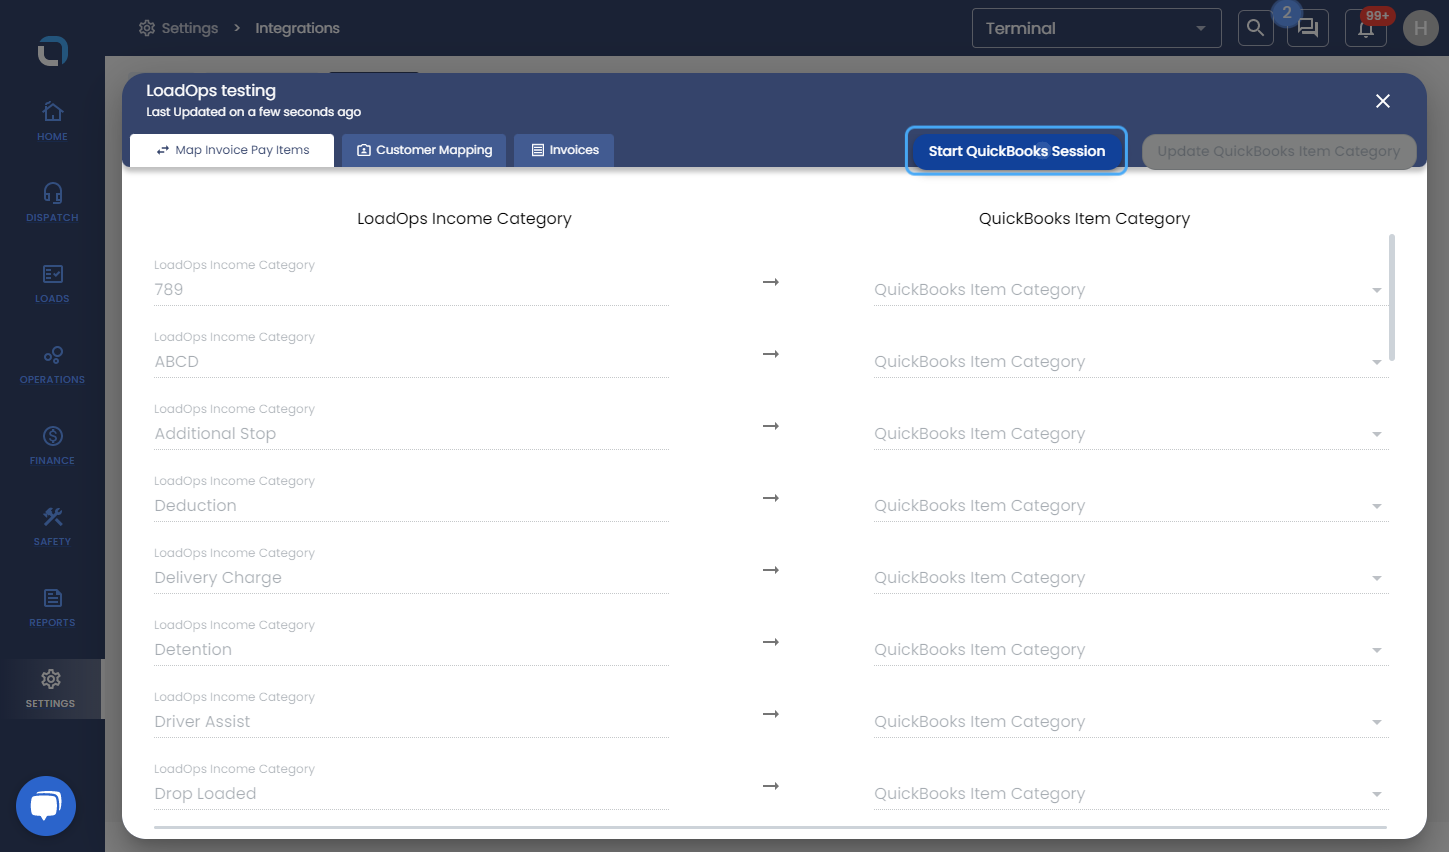
Task: Open the Operations section
Action: pos(52,364)
